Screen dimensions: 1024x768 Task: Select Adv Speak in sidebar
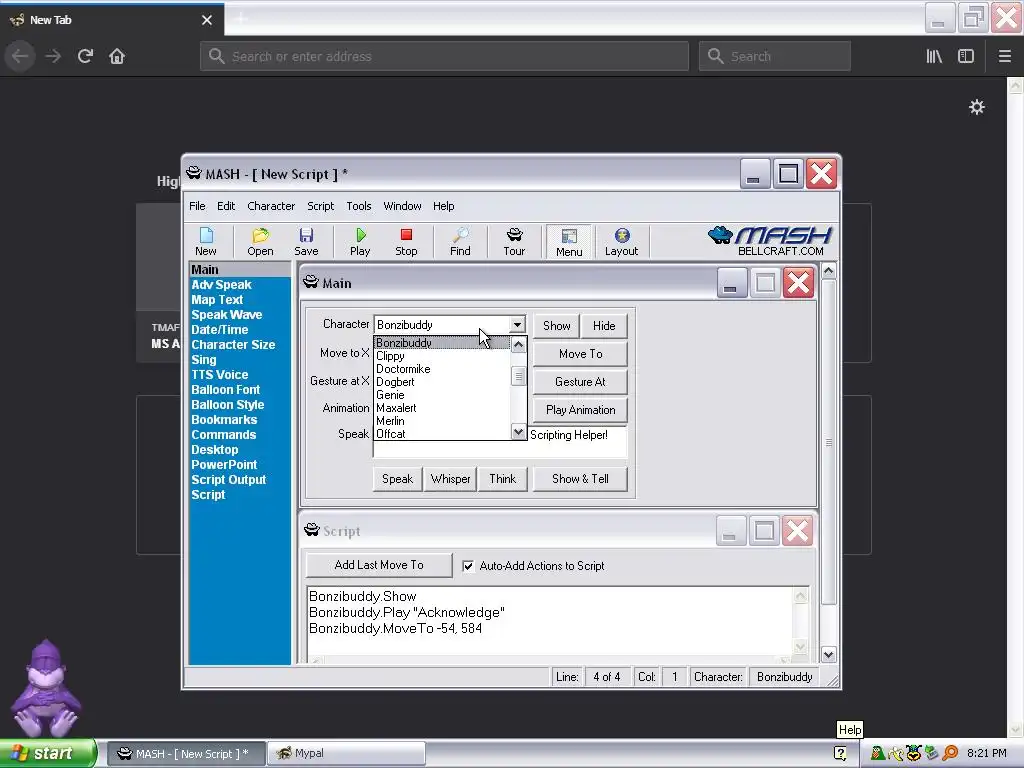click(221, 285)
